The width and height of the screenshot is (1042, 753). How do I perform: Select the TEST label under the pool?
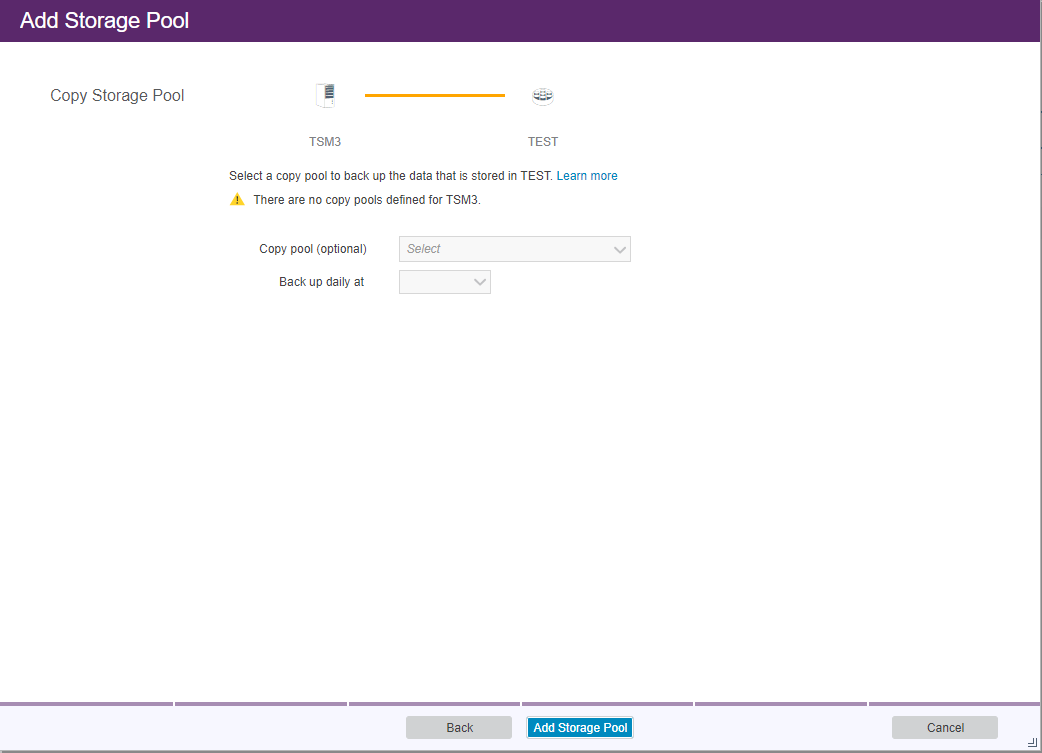click(x=543, y=142)
